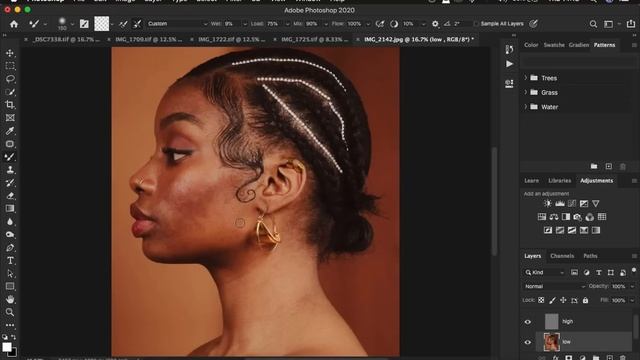The width and height of the screenshot is (640, 360).
Task: Toggle Sample All Layers checkbox
Action: [476, 24]
